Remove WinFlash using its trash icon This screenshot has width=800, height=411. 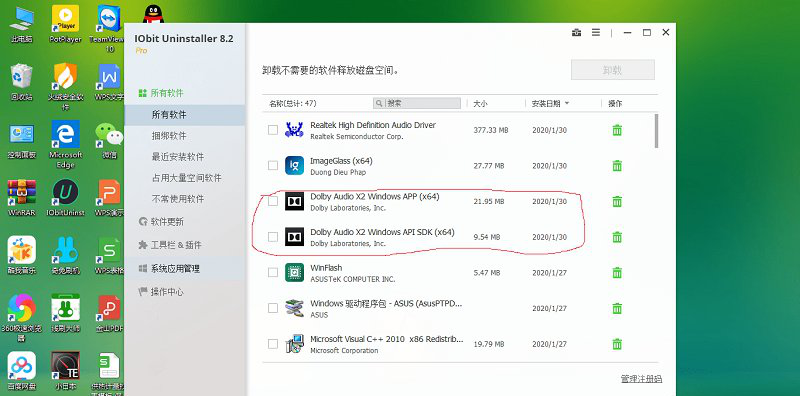pyautogui.click(x=617, y=273)
